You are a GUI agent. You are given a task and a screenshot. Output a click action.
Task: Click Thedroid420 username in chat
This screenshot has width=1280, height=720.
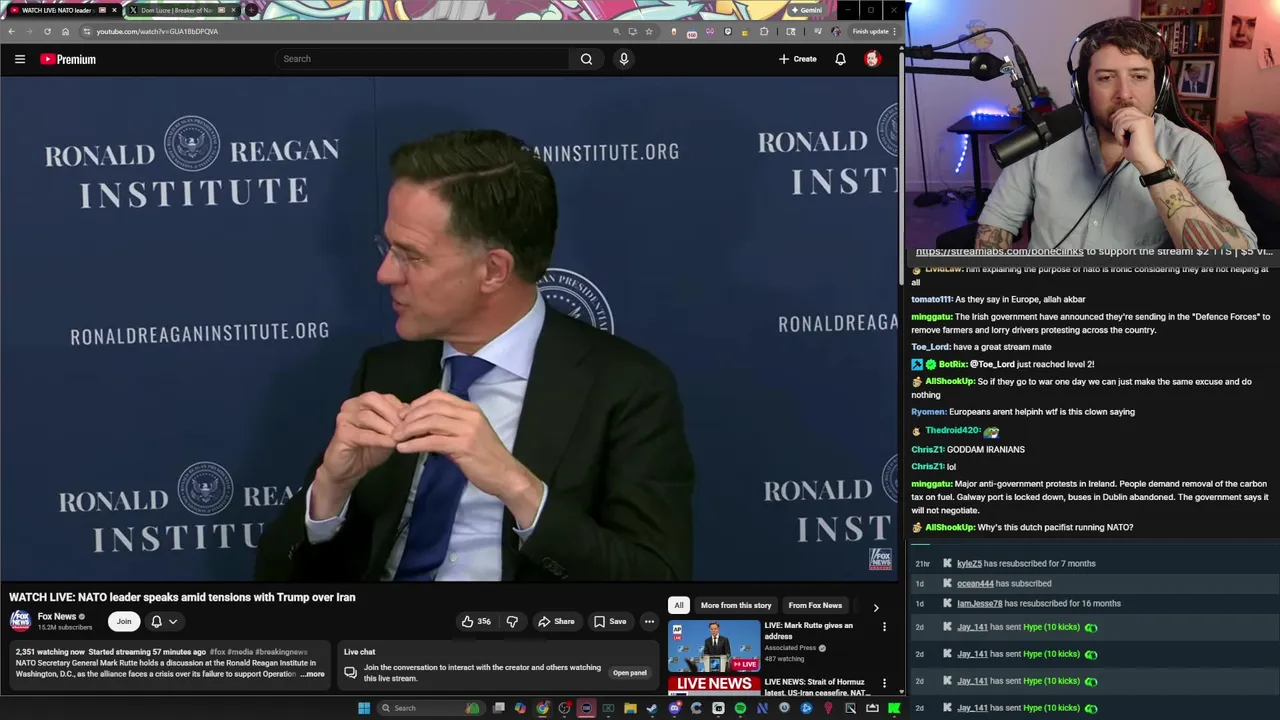952,431
